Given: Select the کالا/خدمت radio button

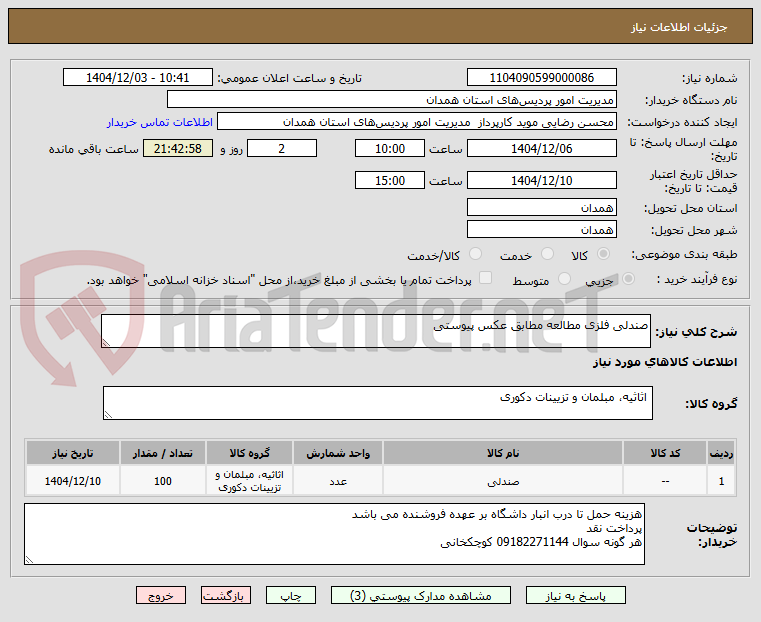Looking at the screenshot, I should 475,254.
